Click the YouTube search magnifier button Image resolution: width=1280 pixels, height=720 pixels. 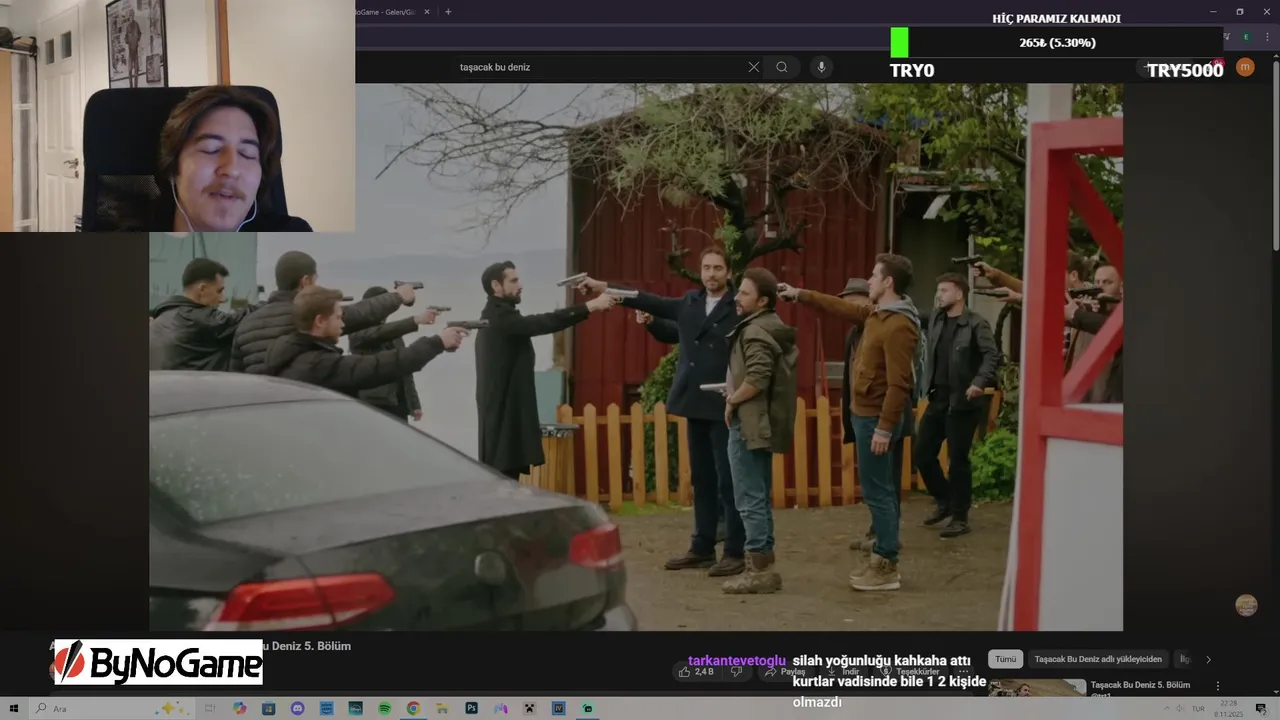point(782,67)
